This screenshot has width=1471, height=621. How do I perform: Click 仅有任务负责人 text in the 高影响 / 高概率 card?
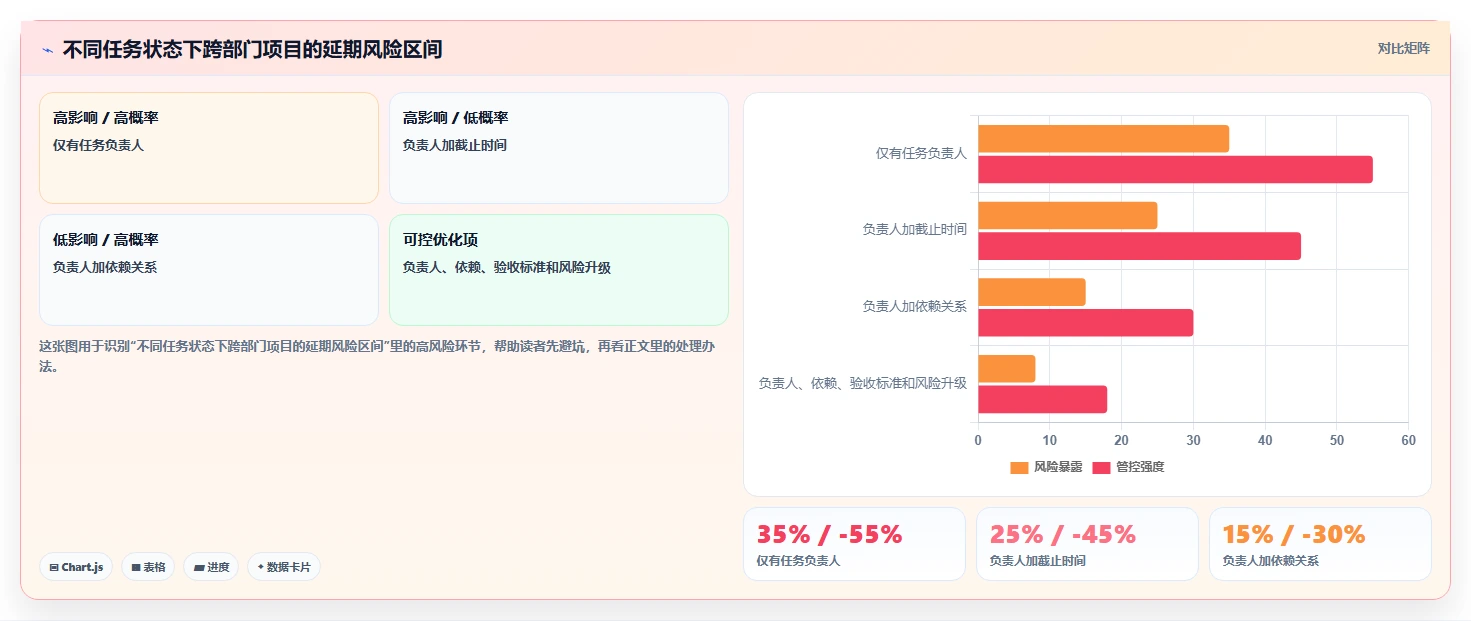[99, 145]
